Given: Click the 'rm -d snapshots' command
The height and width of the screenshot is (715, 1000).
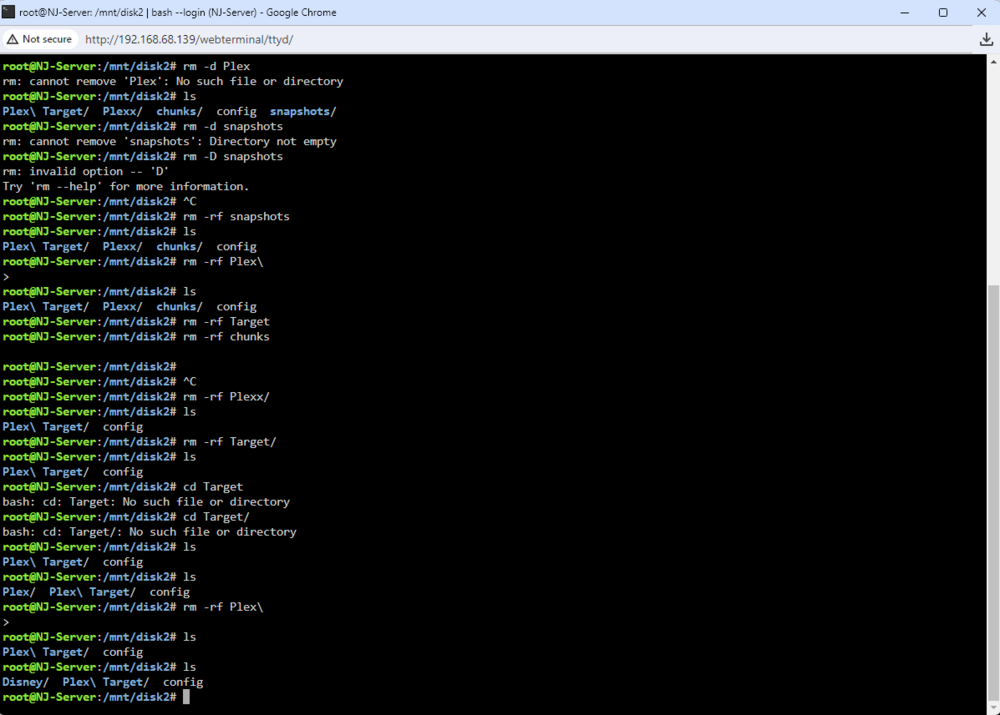Looking at the screenshot, I should pos(233,126).
